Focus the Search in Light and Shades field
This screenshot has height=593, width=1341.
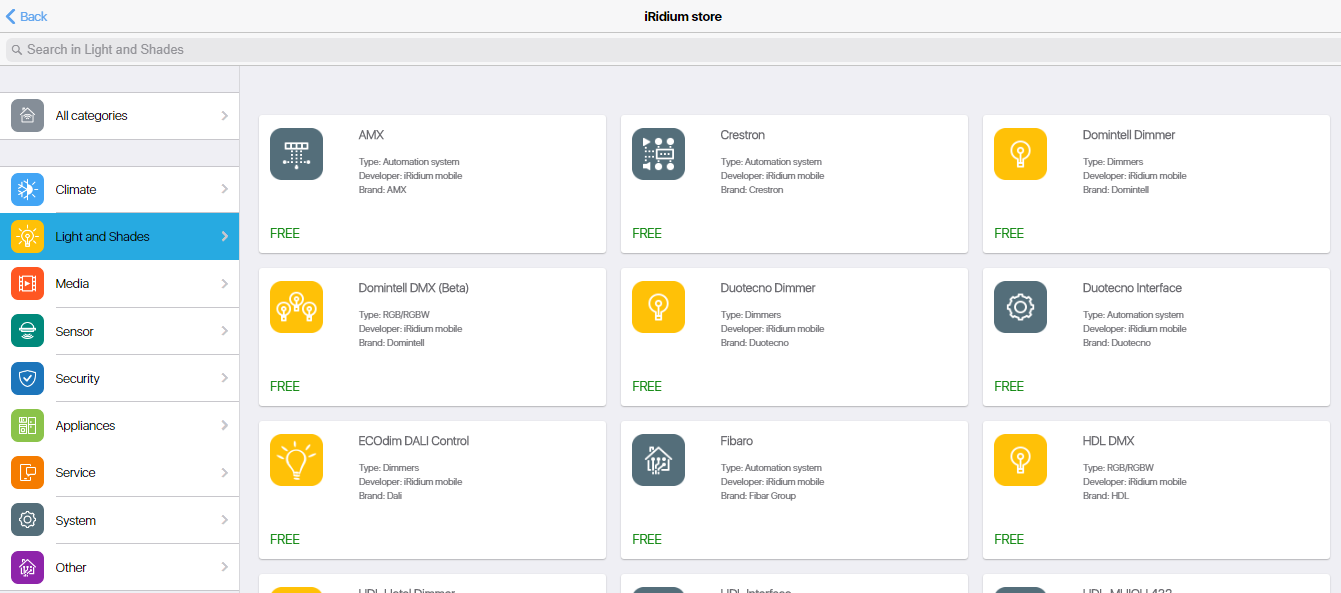pos(670,49)
